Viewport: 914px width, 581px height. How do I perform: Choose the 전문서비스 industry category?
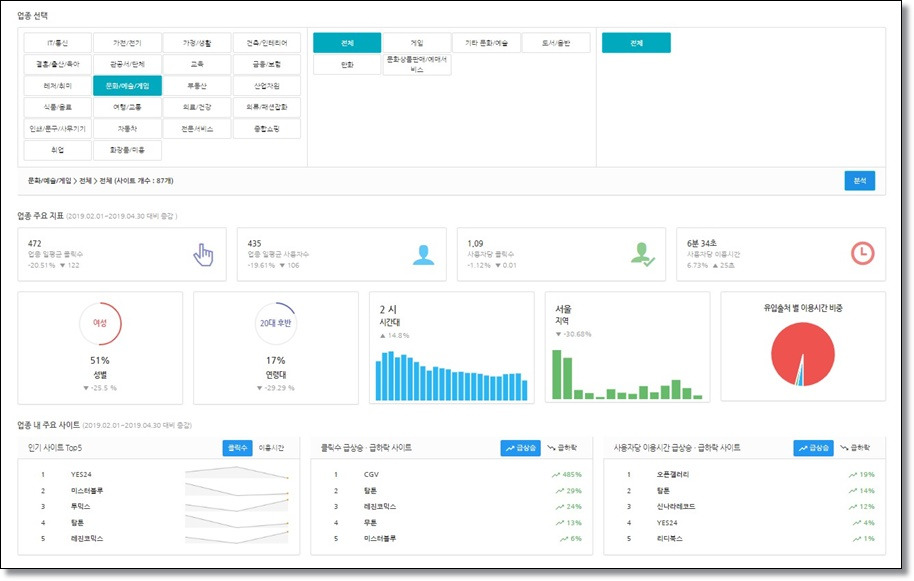point(197,129)
